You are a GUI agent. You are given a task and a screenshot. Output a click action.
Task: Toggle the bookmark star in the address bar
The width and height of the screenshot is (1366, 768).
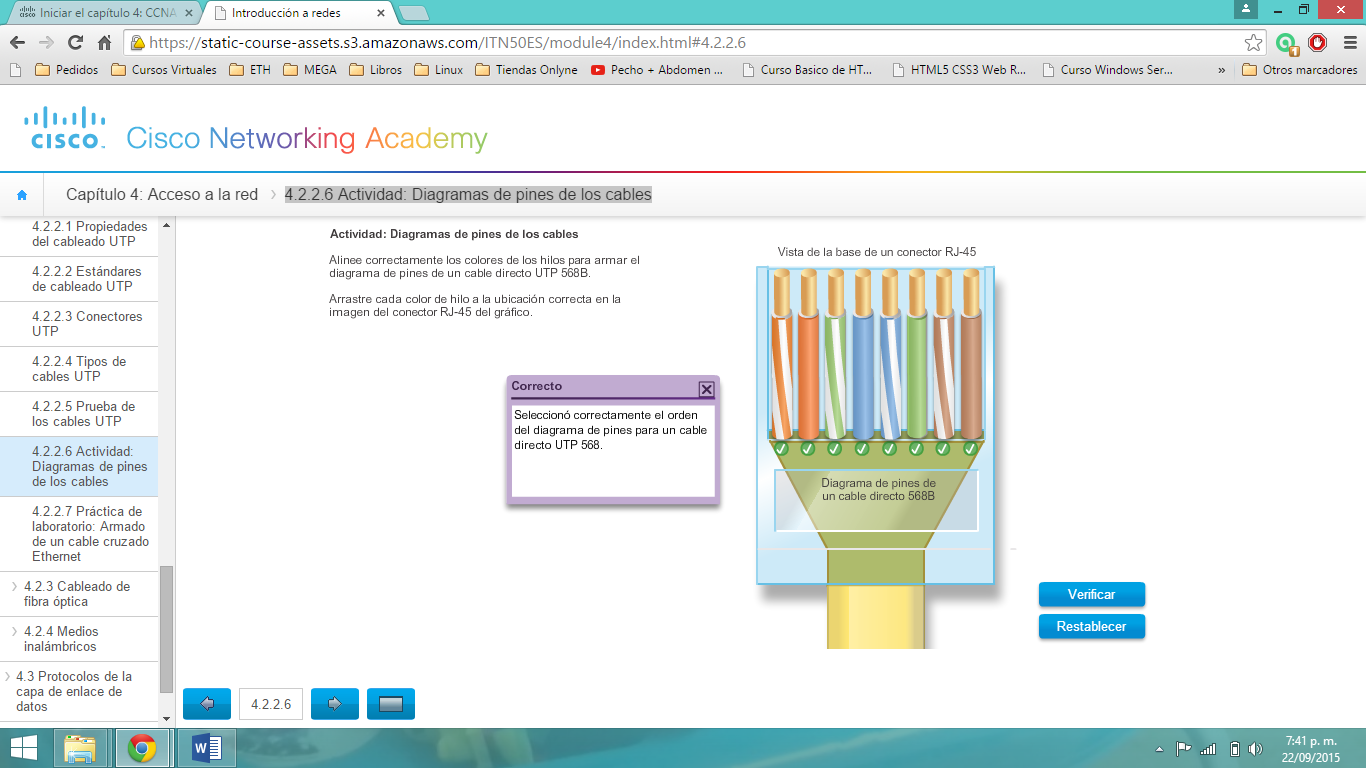[x=1251, y=42]
